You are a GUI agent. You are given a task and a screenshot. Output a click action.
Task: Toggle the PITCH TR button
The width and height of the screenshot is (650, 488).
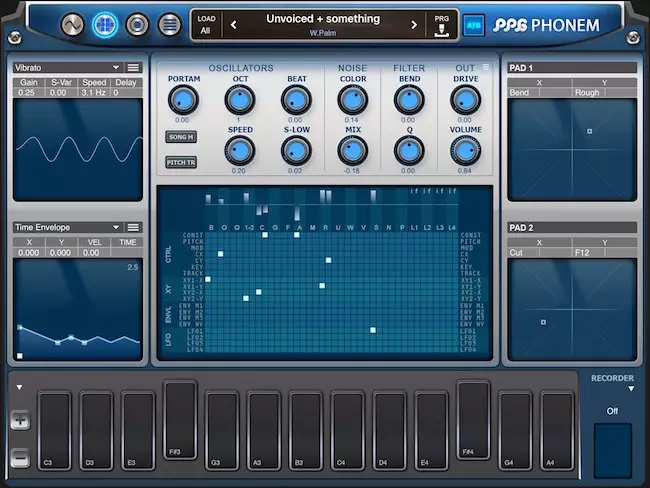(181, 163)
